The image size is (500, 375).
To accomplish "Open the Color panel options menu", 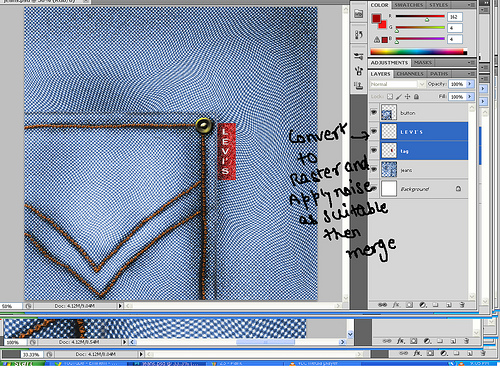I will (471, 5).
